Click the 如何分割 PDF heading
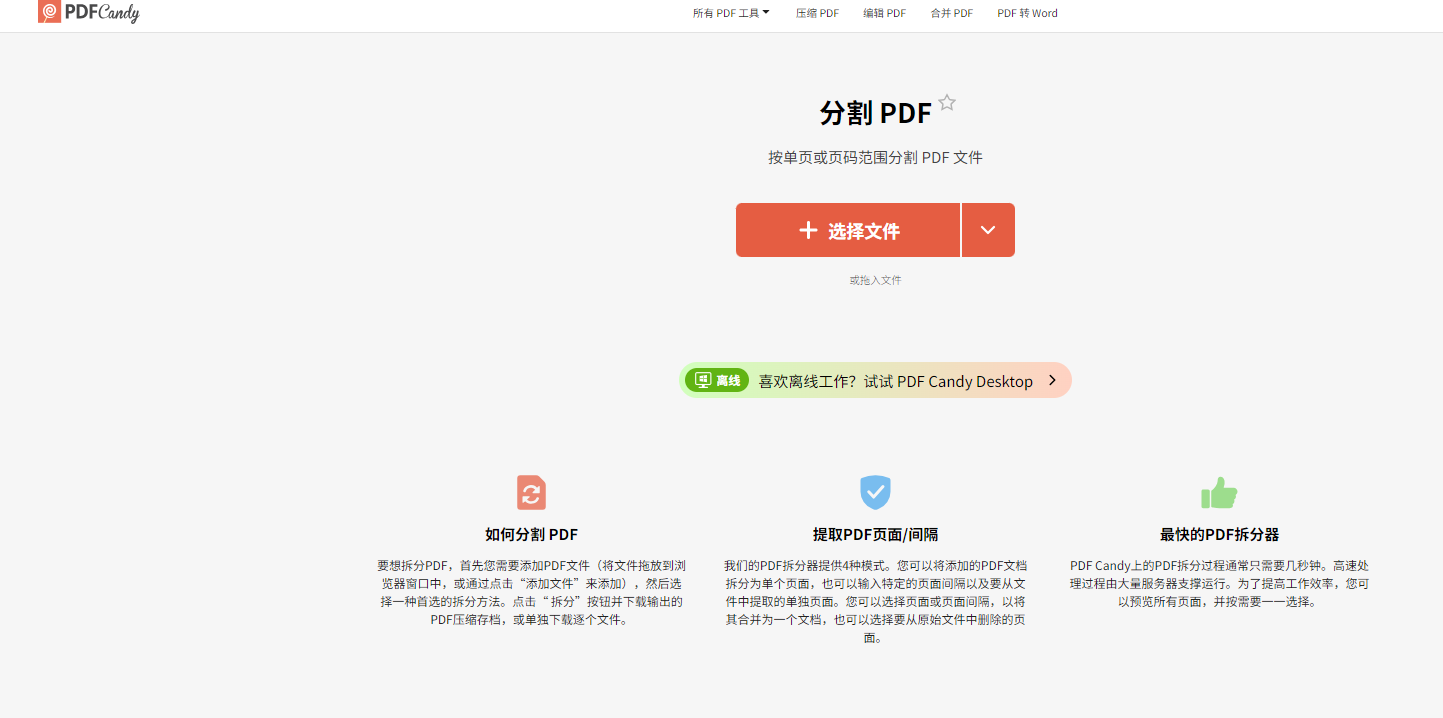 pos(531,535)
